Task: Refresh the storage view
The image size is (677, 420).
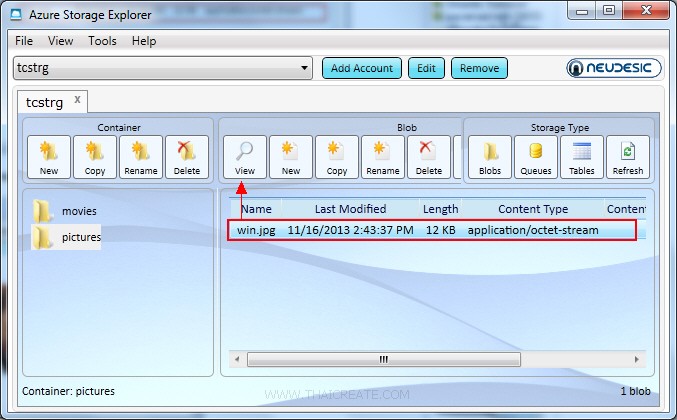Action: pos(628,157)
